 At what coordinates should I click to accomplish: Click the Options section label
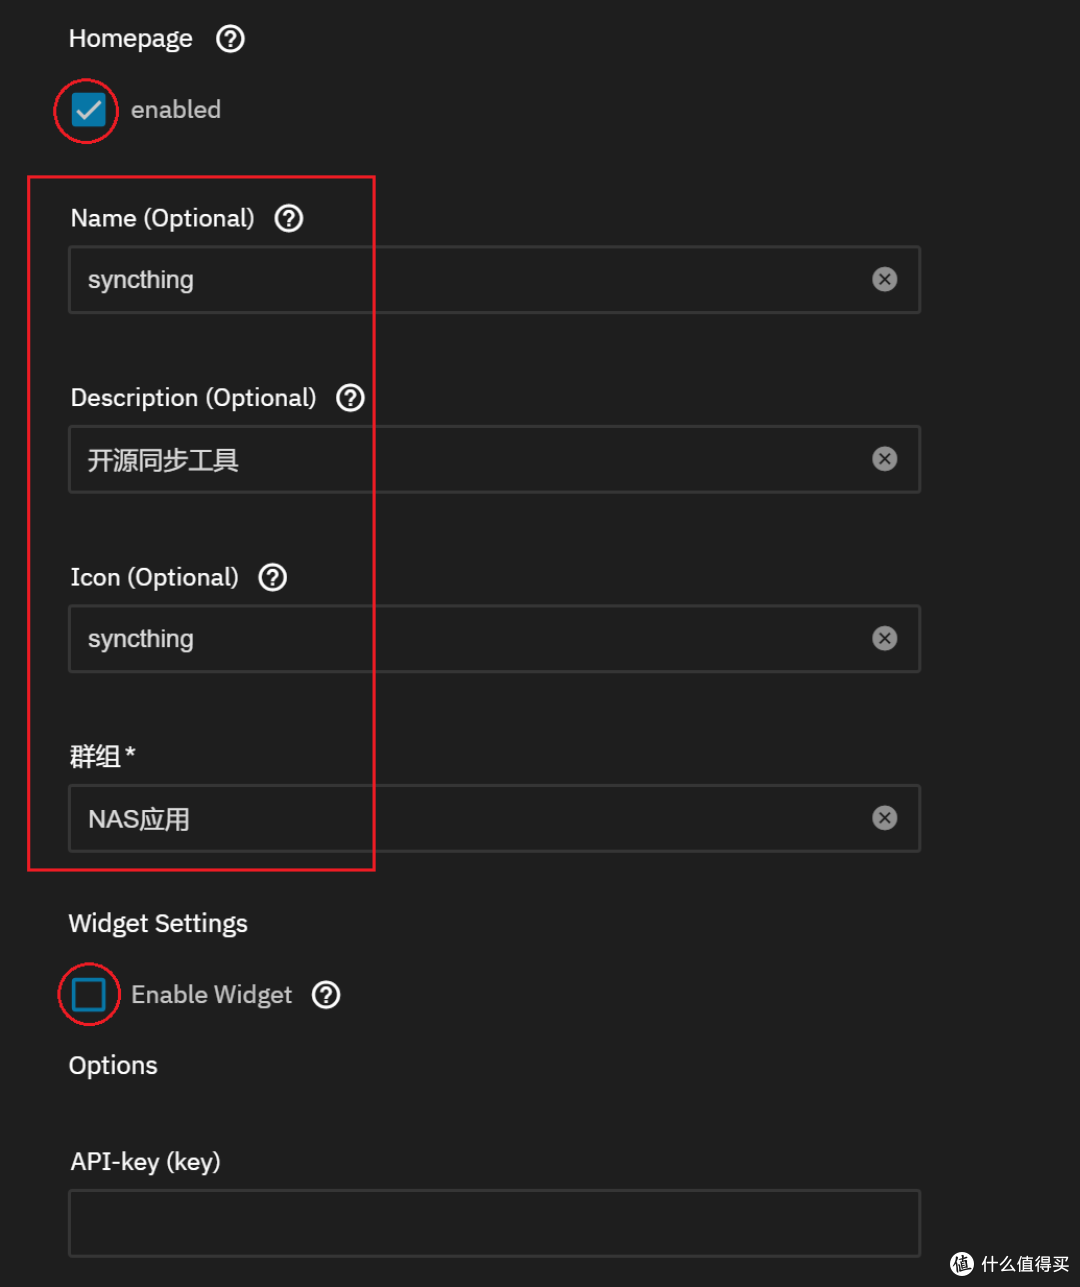pyautogui.click(x=112, y=1065)
